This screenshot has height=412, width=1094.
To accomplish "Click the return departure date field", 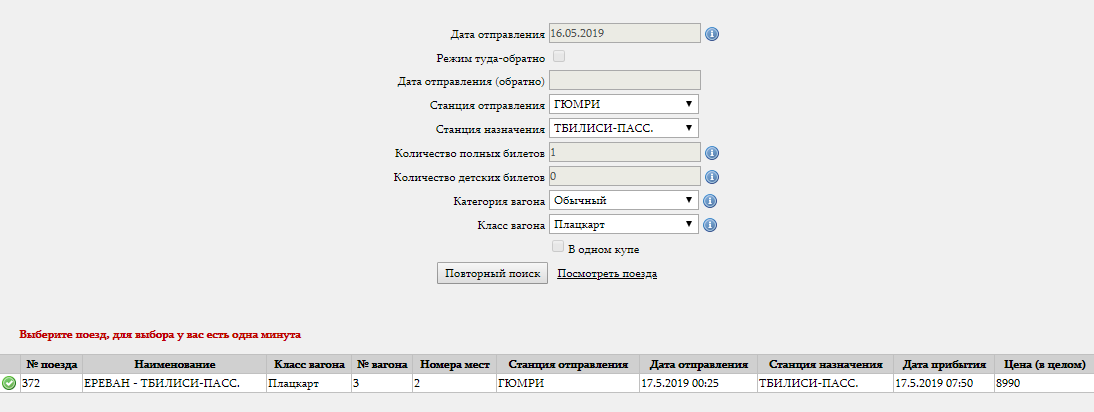I will pos(624,80).
